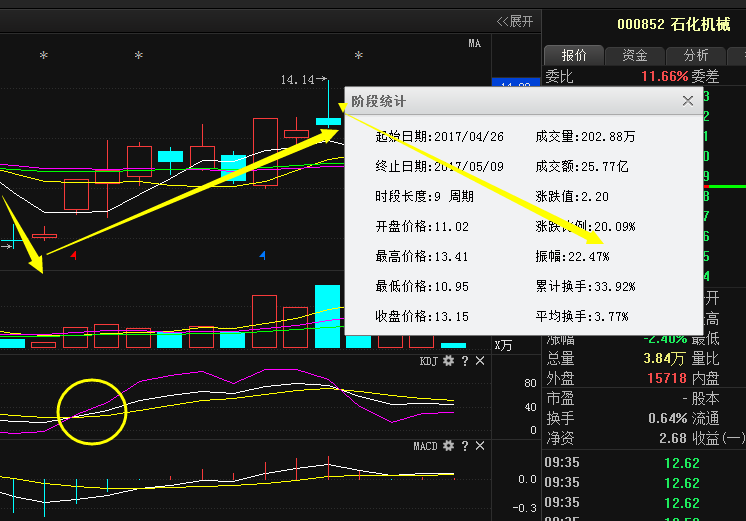
Task: Open MACD indicator help question mark
Action: [x=465, y=446]
